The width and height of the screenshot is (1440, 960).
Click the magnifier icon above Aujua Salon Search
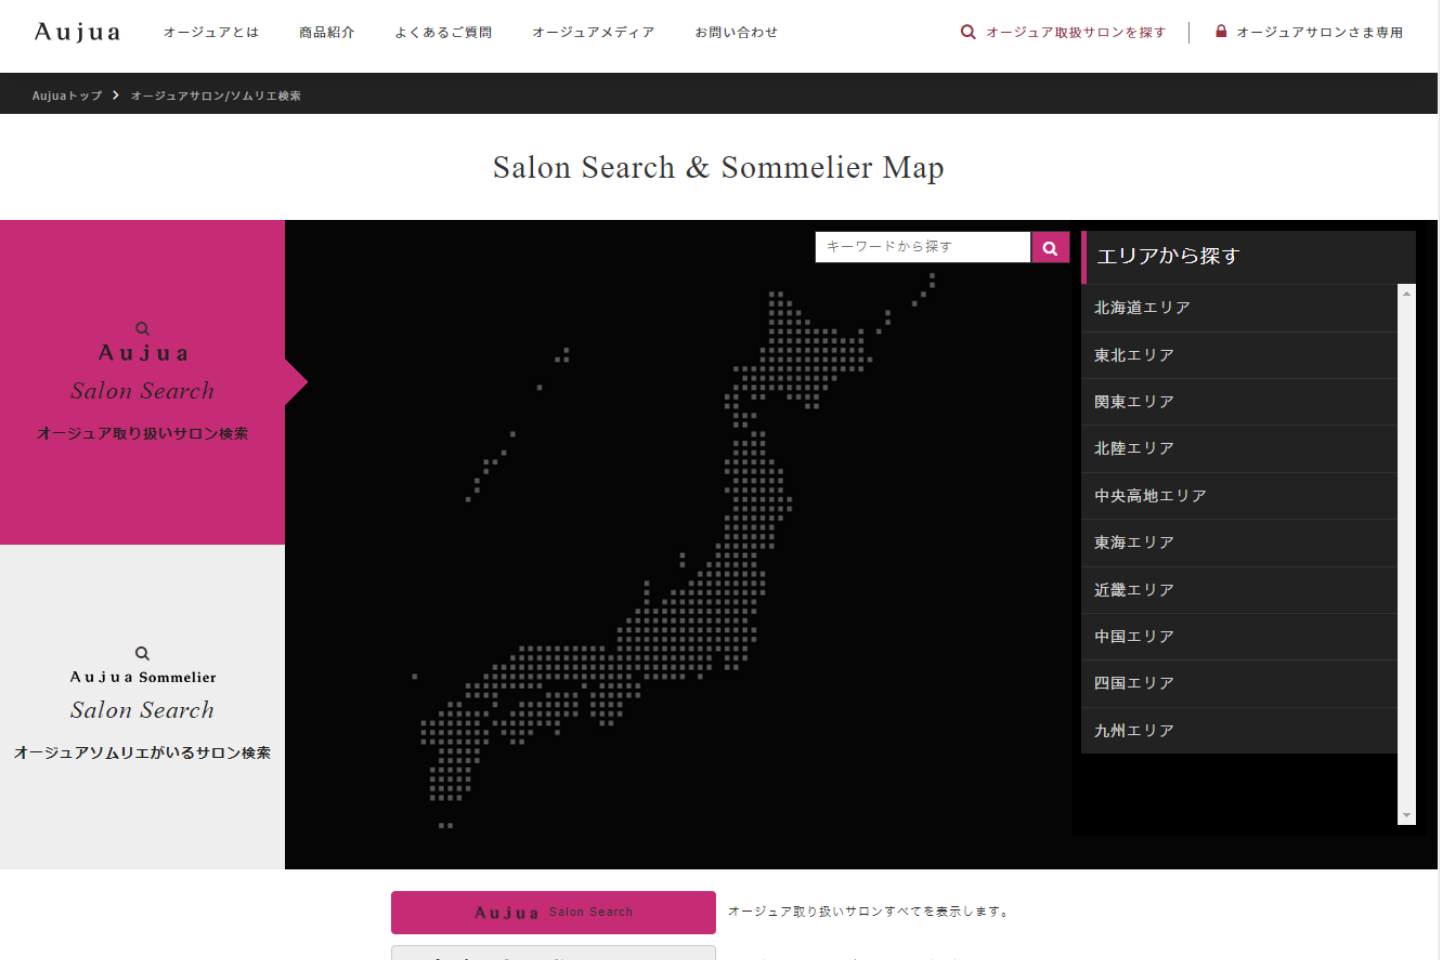pos(142,328)
